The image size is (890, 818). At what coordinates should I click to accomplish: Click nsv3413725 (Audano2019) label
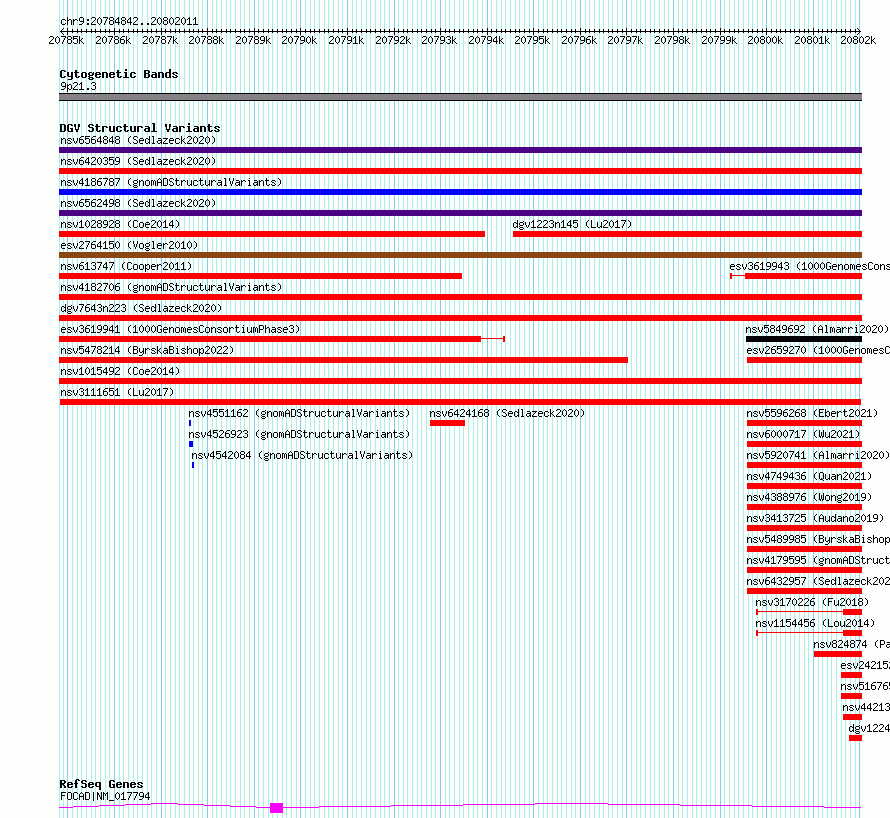click(815, 518)
